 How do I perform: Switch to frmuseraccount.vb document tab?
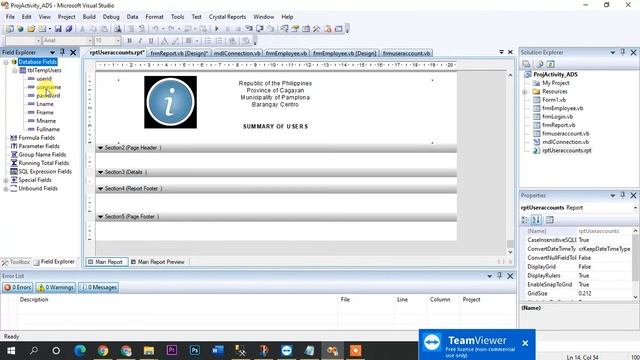[x=407, y=53]
